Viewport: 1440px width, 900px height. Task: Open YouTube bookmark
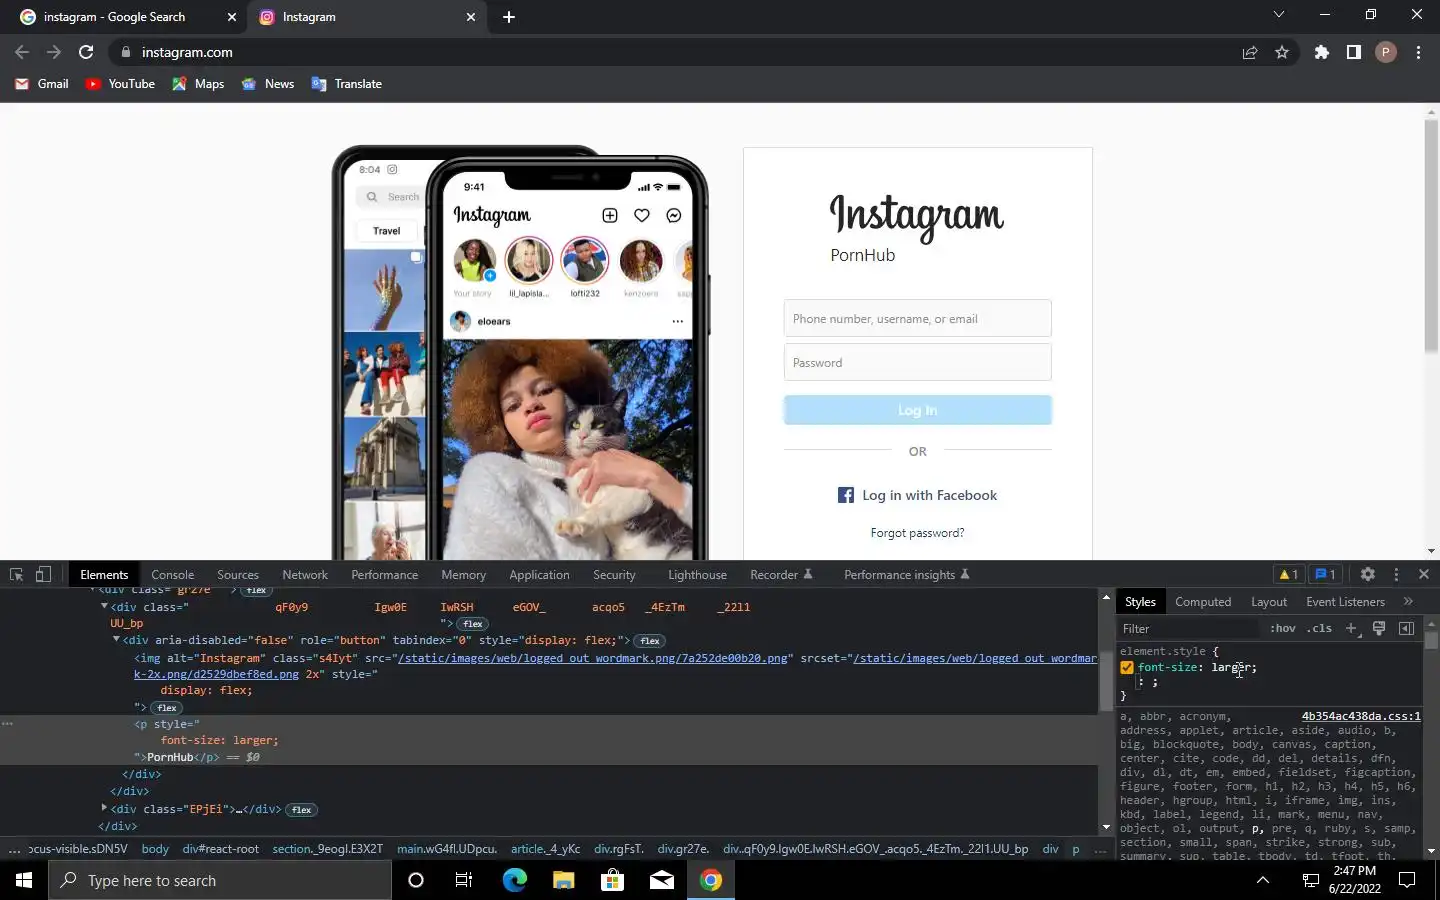(x=120, y=84)
